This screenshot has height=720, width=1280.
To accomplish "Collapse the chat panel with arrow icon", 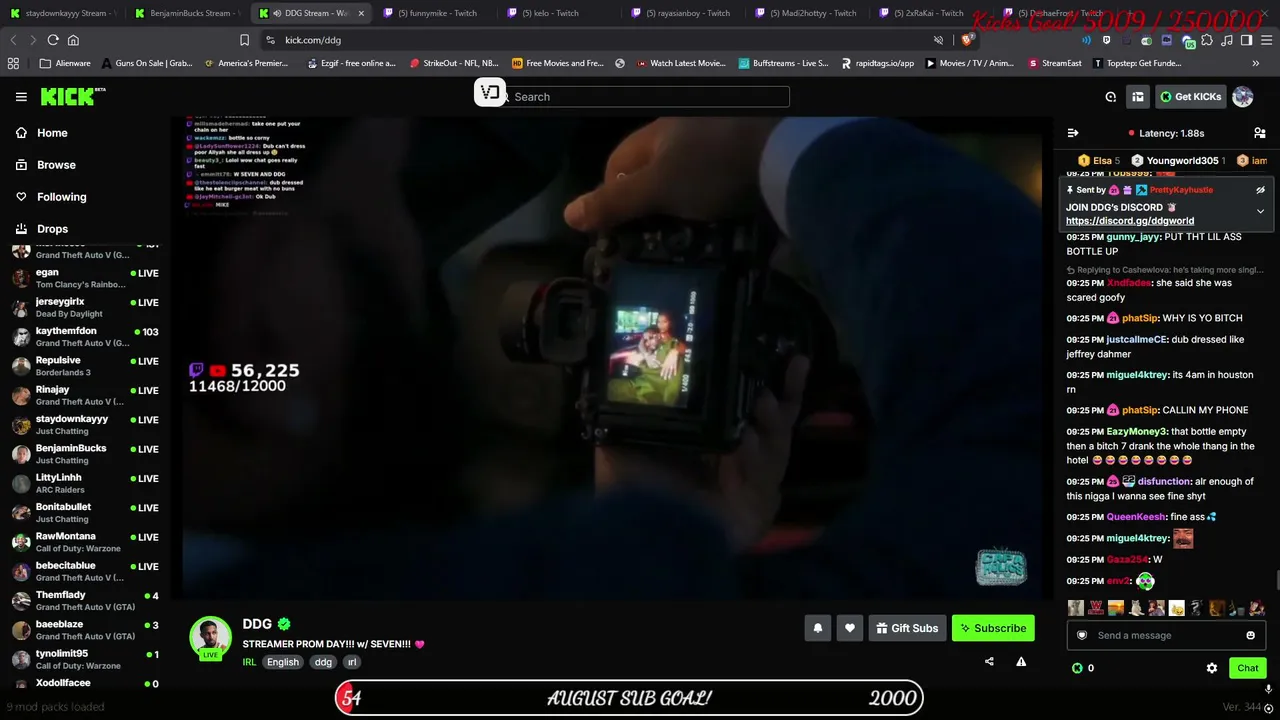I will point(1073,133).
